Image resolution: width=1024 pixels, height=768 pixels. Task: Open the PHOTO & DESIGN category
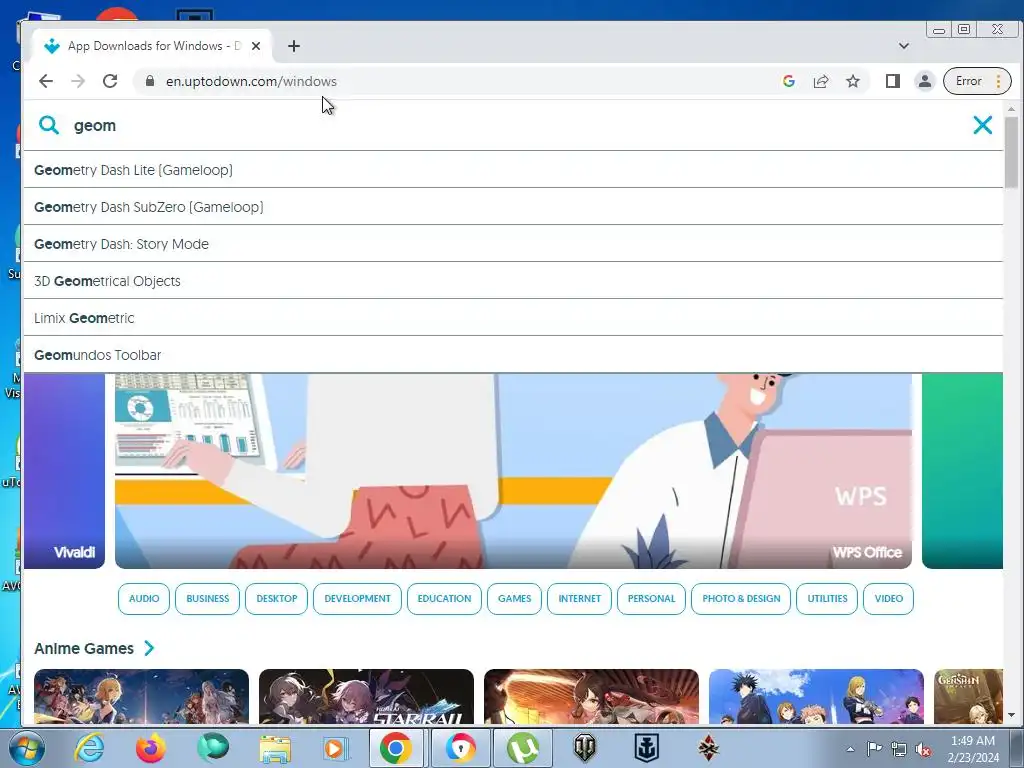(x=741, y=599)
